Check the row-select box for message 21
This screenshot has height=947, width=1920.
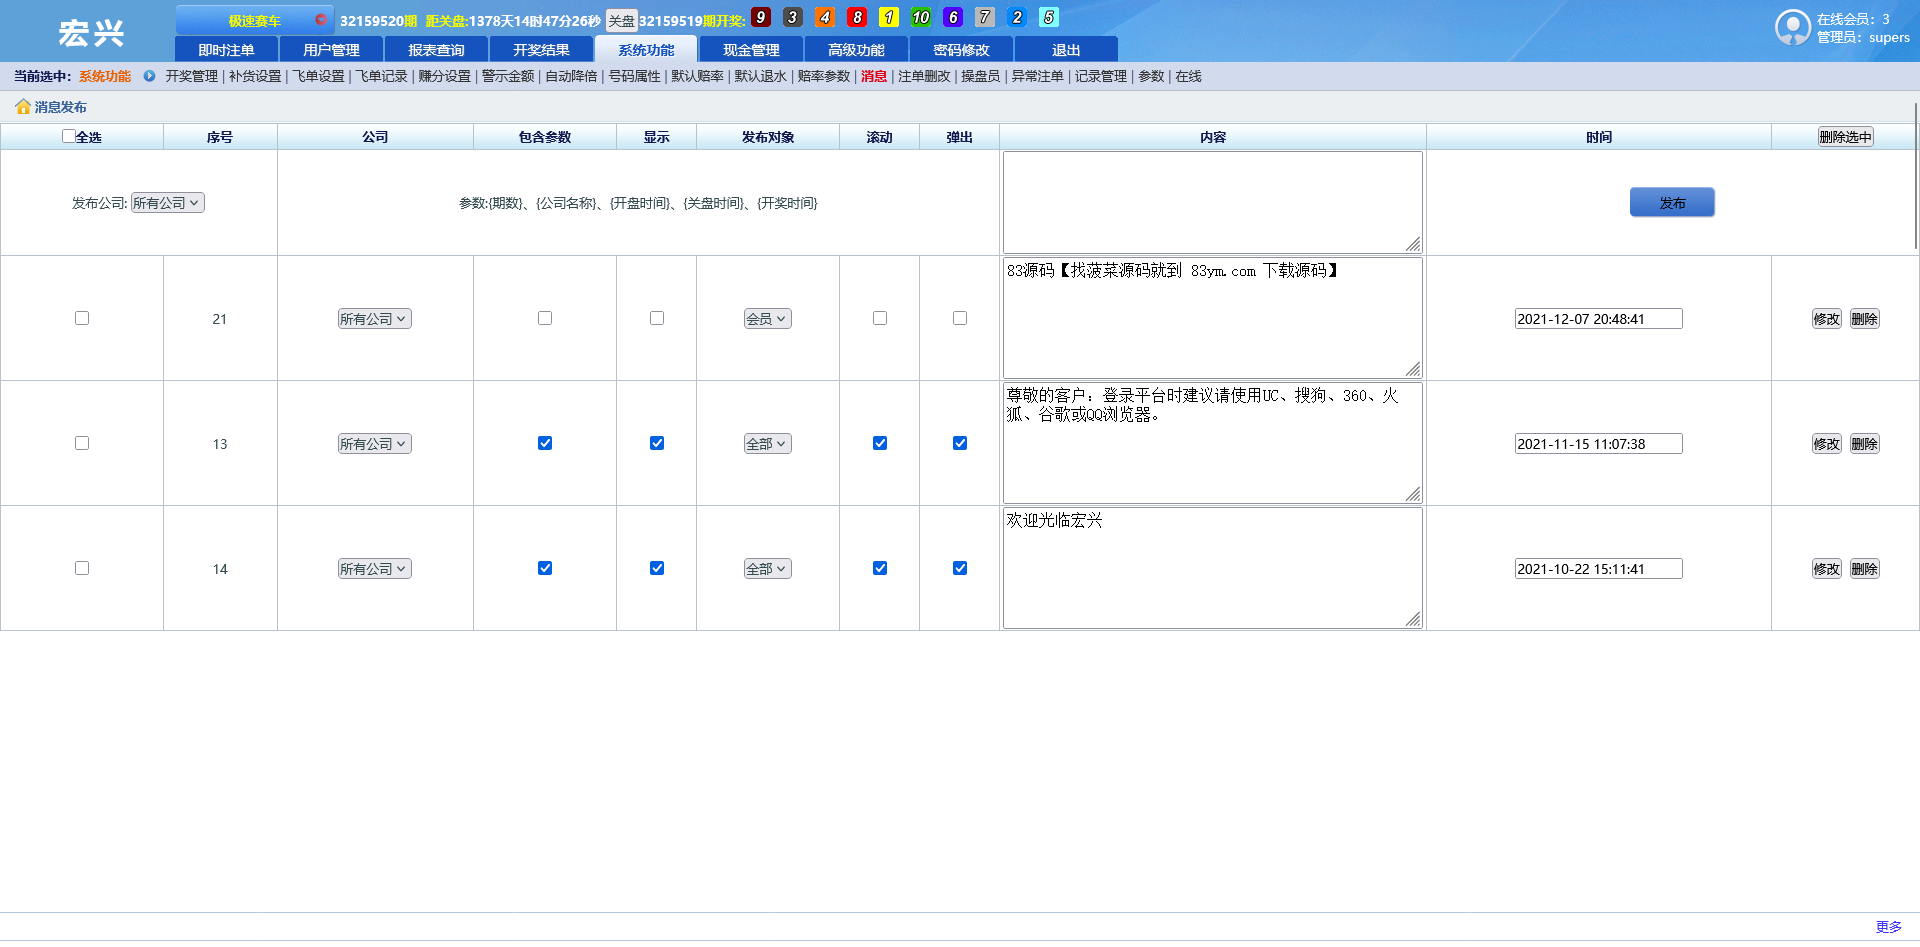tap(82, 318)
